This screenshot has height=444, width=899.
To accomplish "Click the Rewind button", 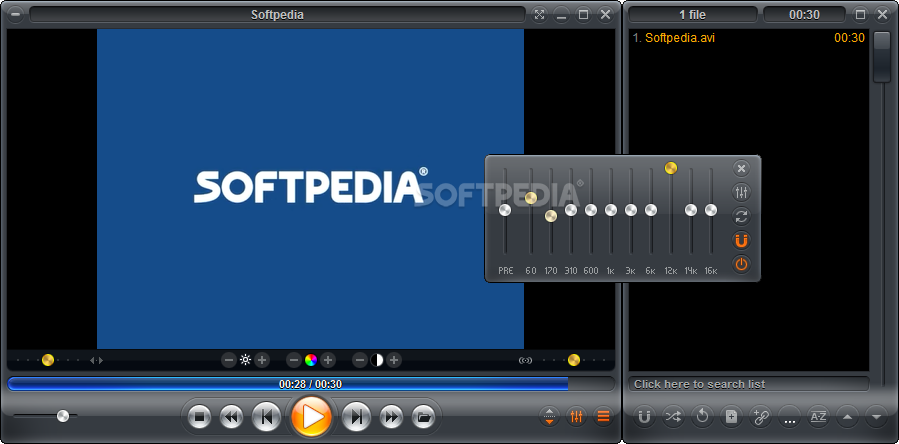I will click(231, 417).
